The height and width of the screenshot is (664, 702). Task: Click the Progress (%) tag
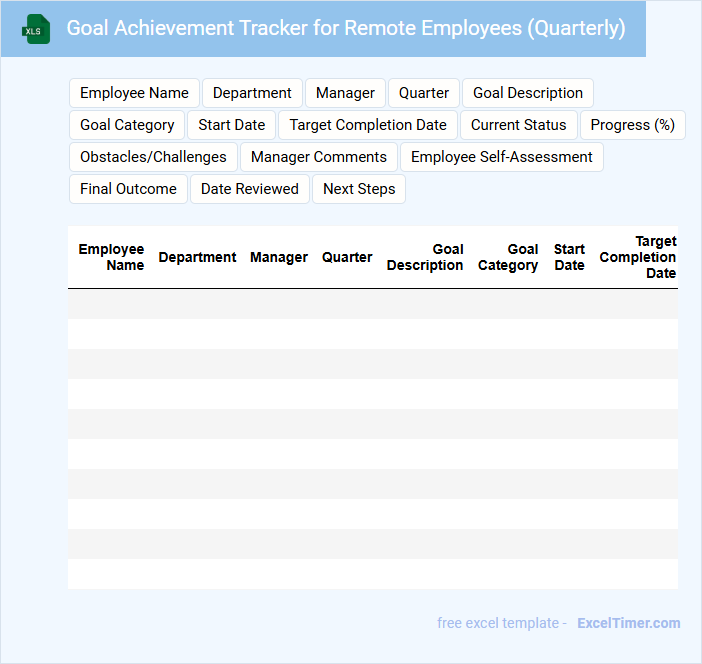(x=632, y=125)
